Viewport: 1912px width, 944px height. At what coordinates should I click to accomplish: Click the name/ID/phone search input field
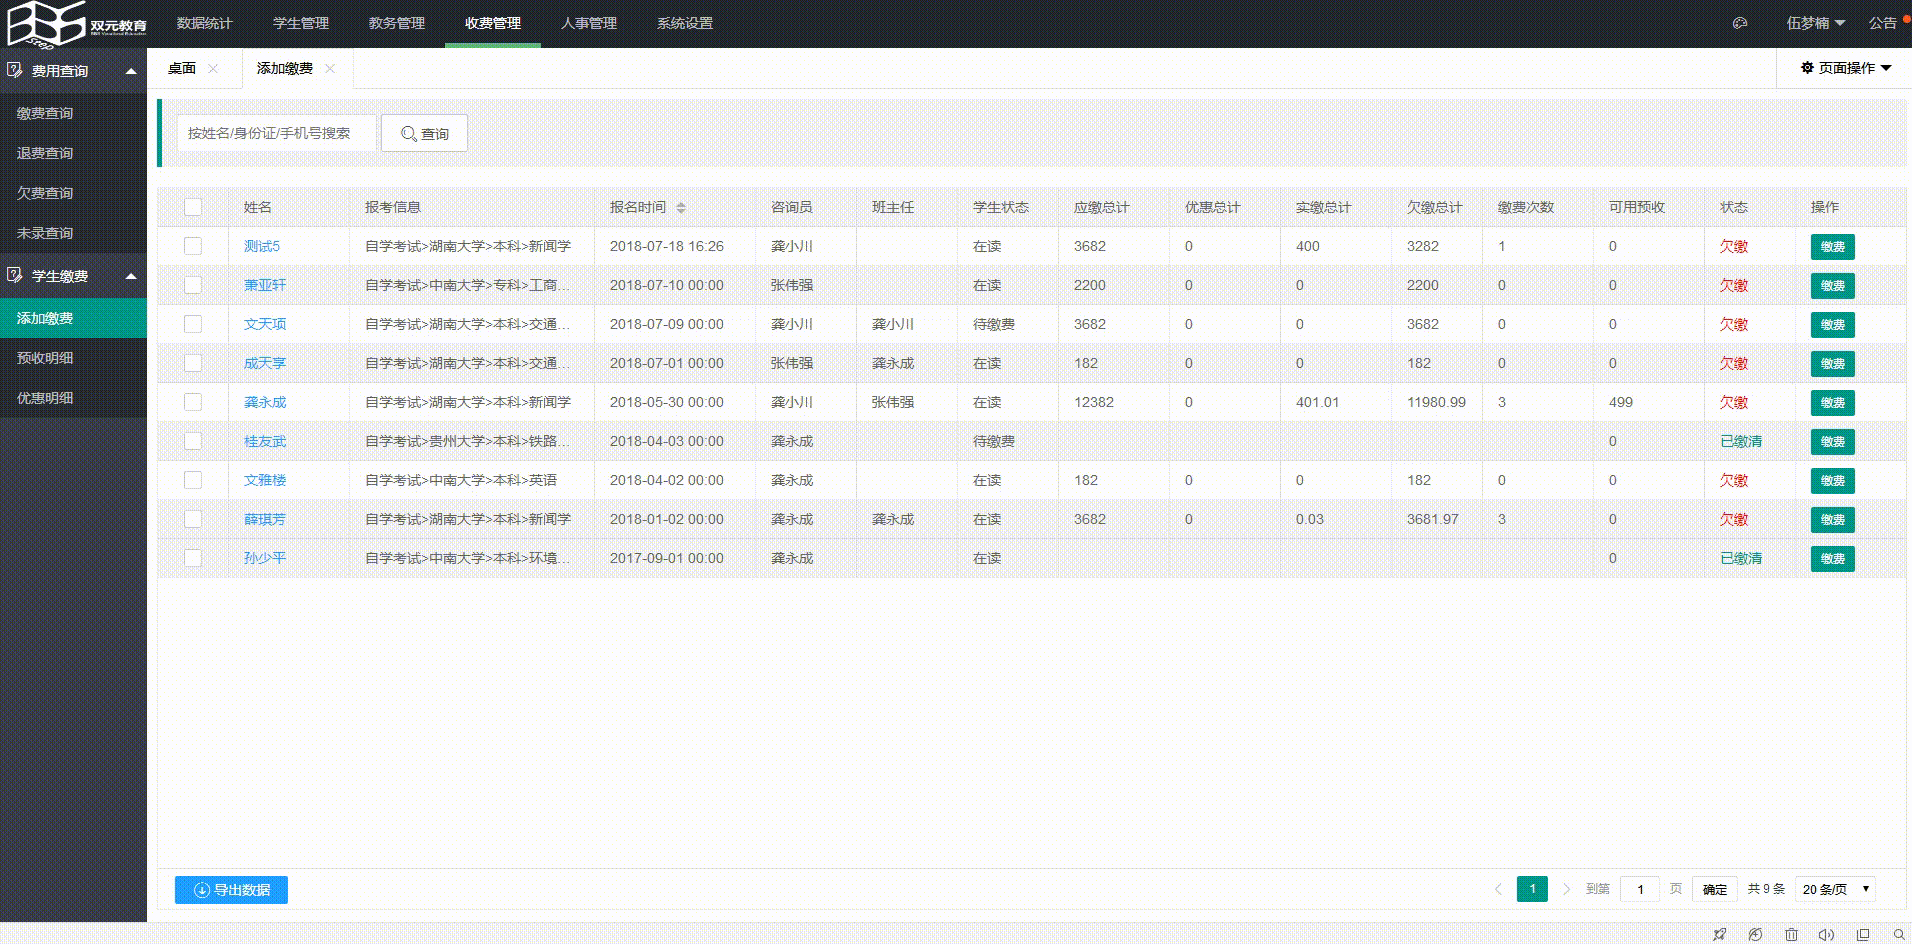pos(276,133)
